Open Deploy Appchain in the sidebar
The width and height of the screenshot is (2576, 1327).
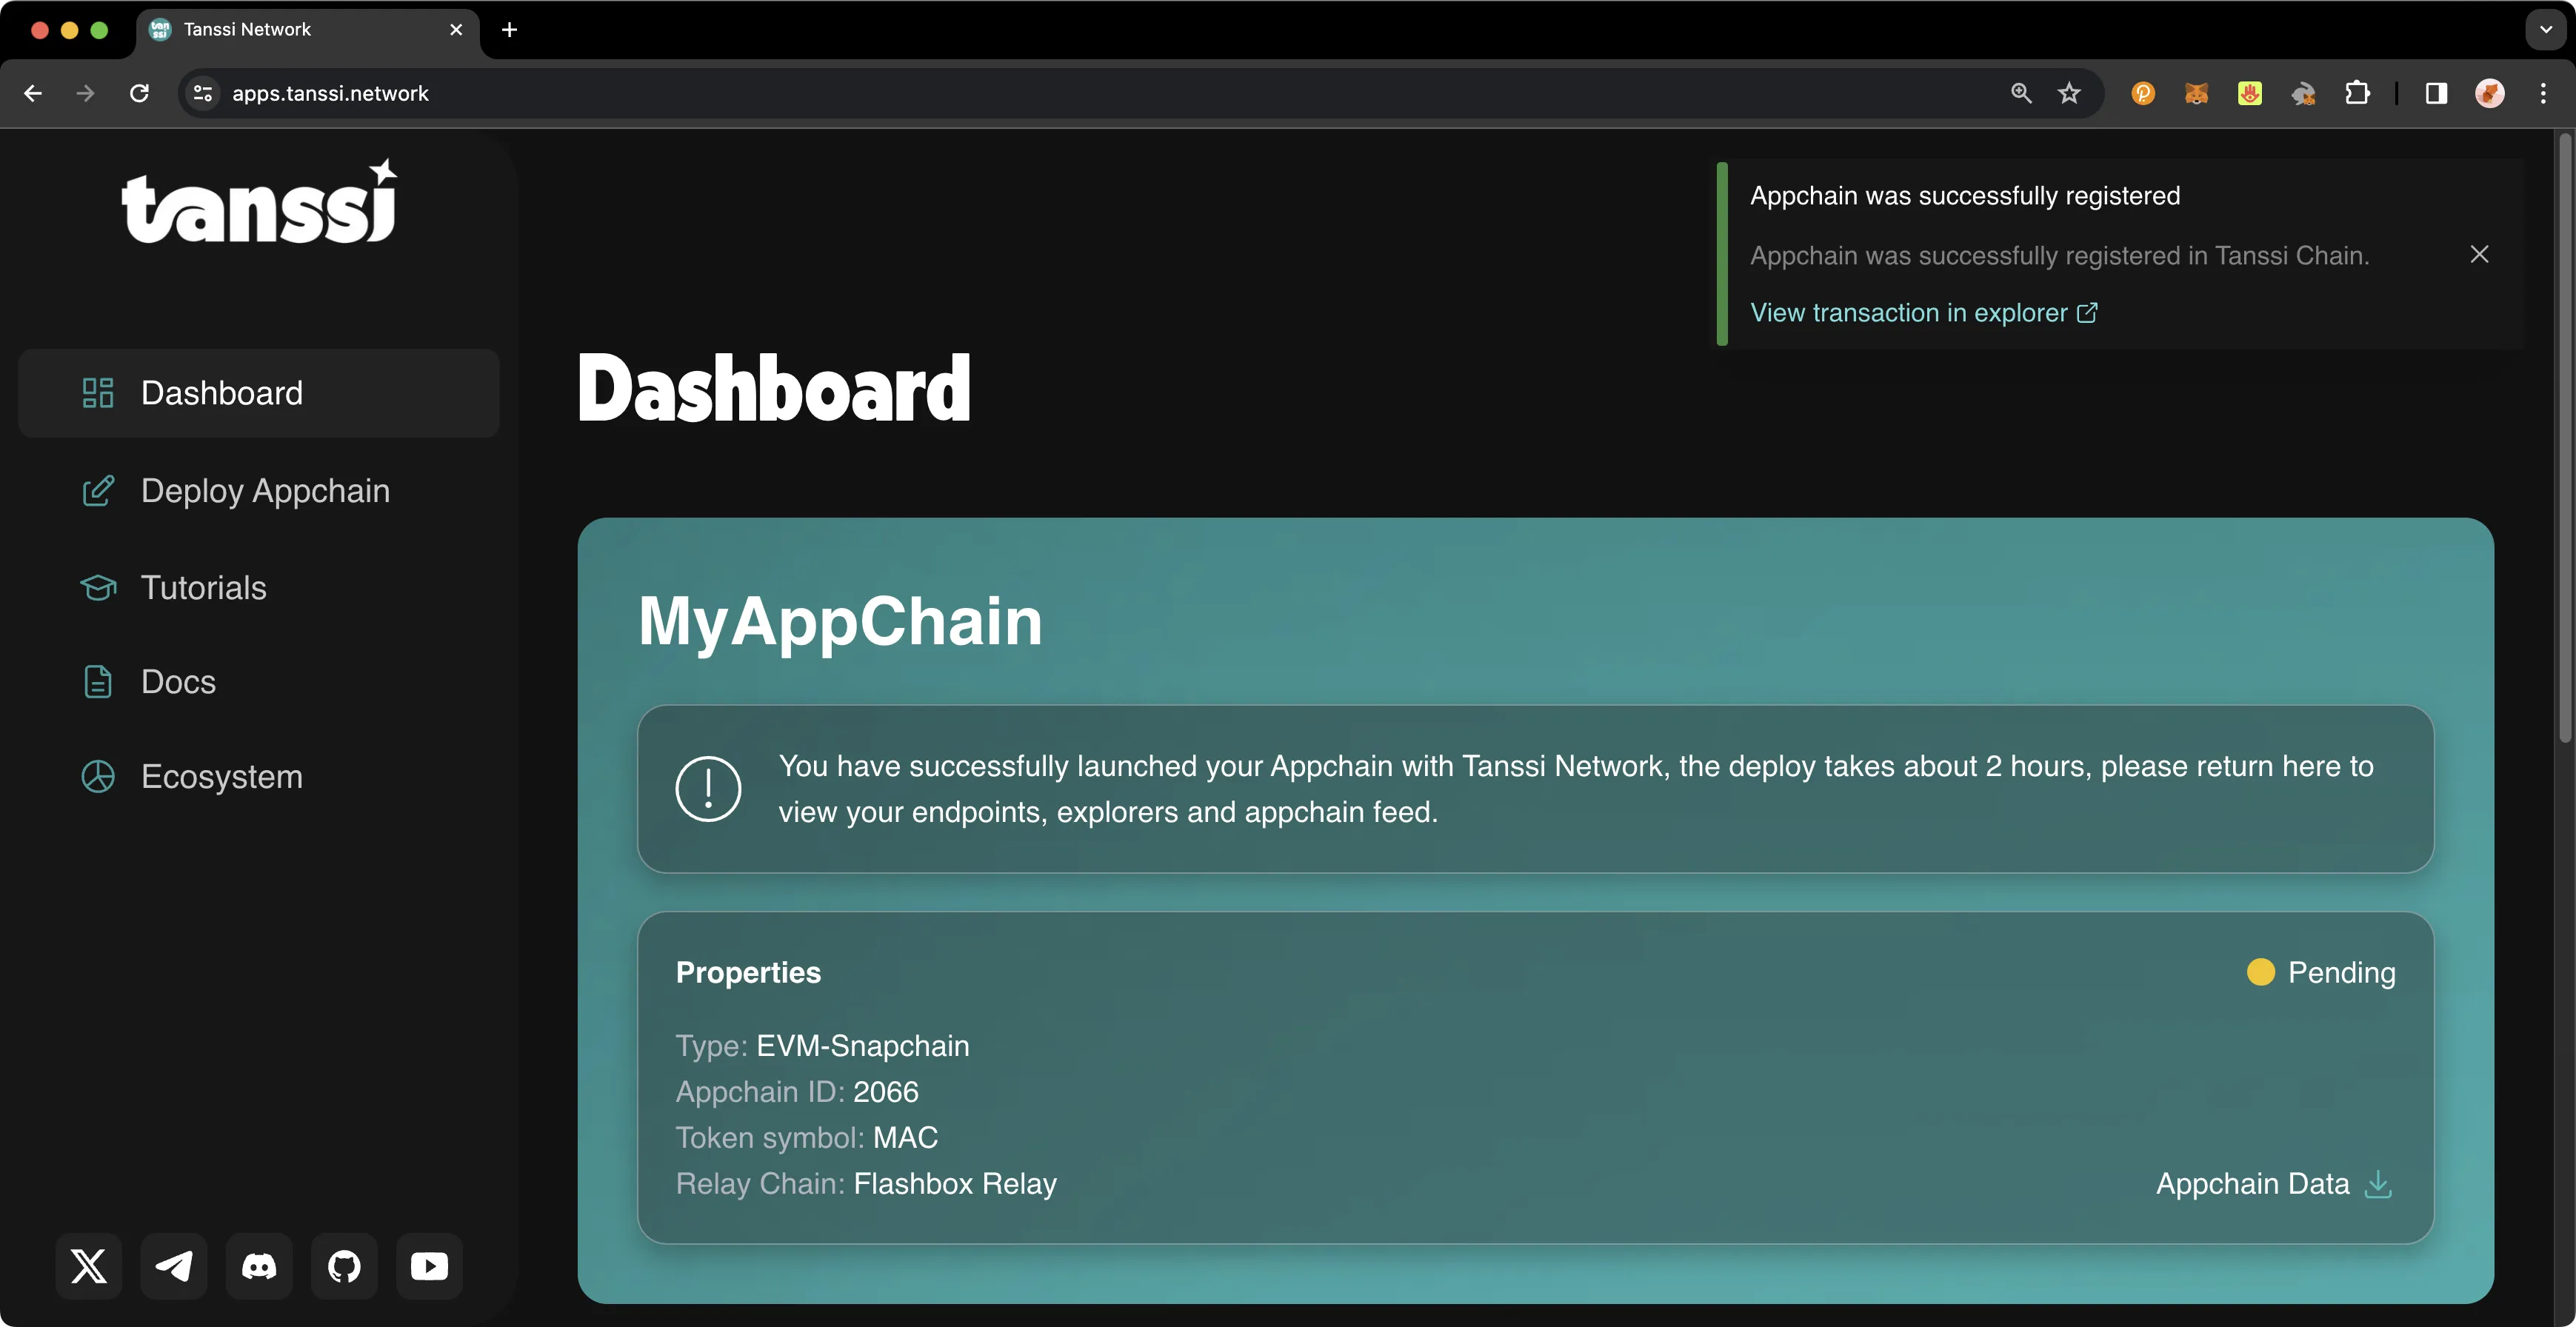pyautogui.click(x=258, y=491)
